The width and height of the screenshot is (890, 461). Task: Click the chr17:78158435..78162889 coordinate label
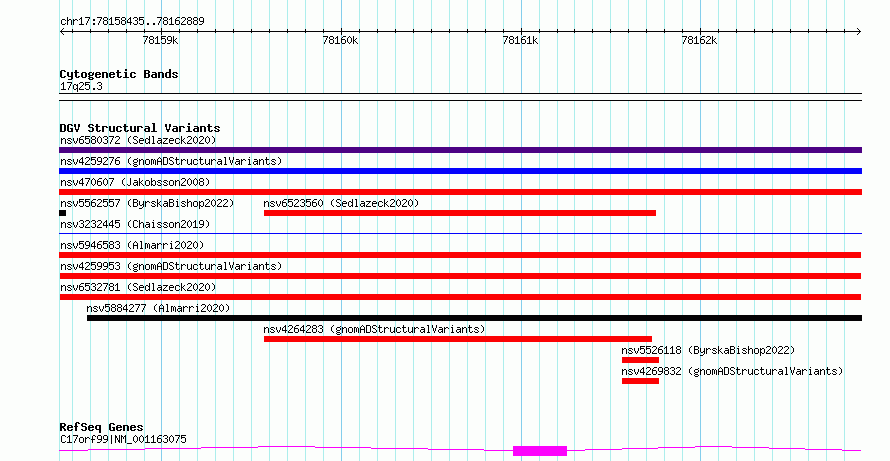point(132,22)
